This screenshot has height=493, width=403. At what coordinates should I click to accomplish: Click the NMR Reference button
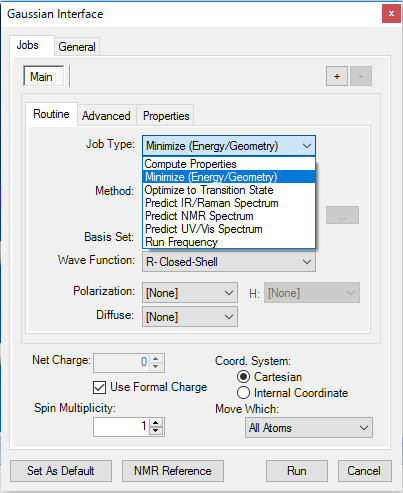click(x=173, y=471)
